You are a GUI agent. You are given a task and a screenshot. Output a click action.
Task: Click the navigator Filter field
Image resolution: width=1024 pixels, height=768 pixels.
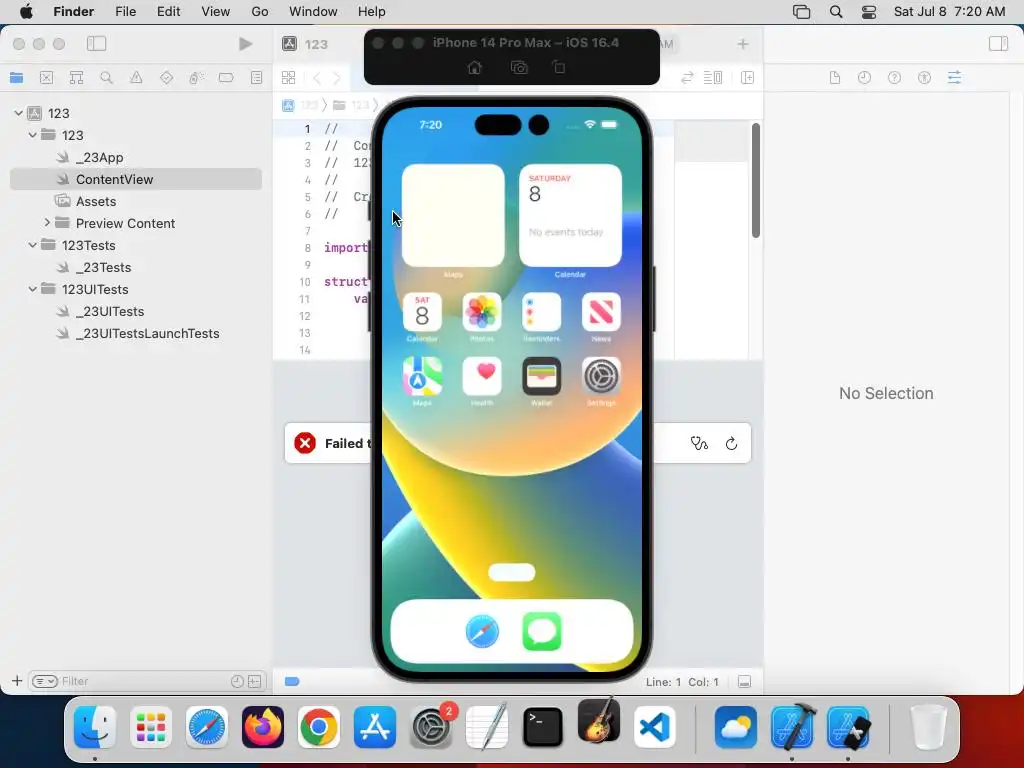click(144, 681)
